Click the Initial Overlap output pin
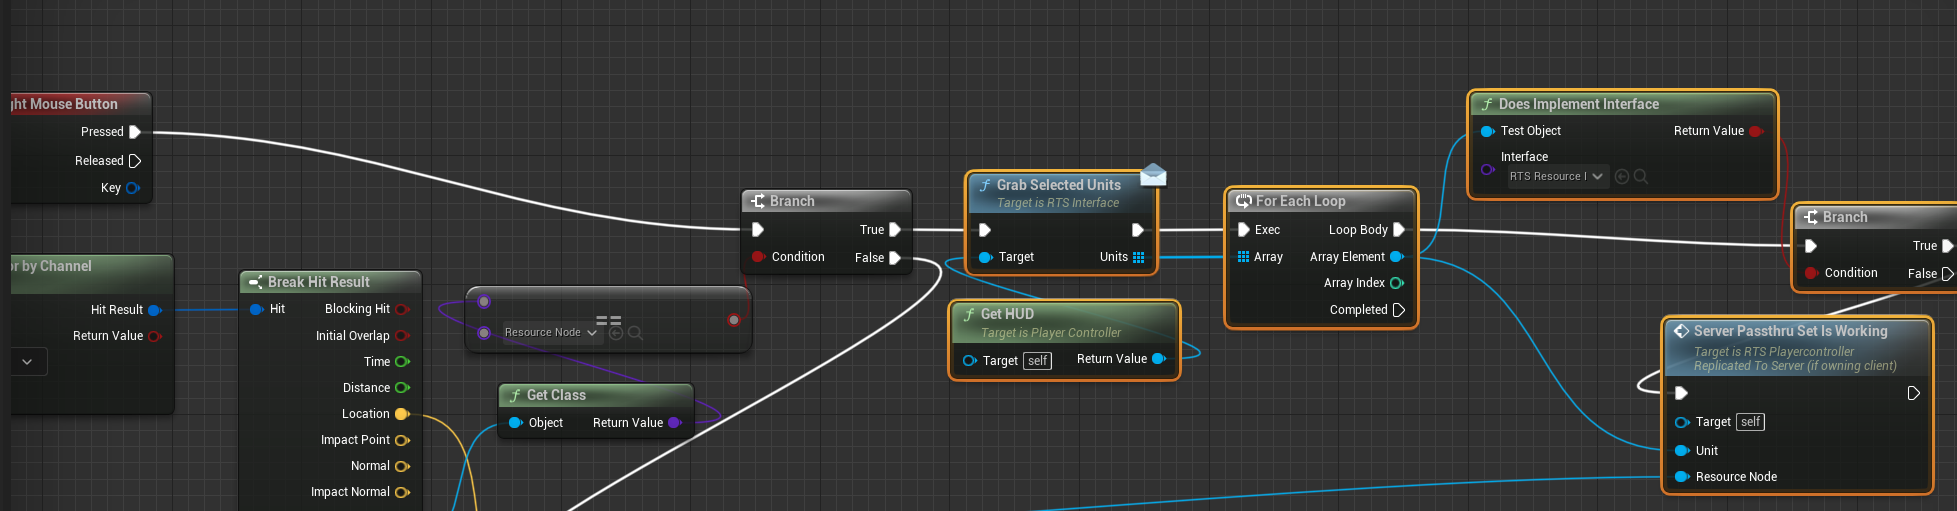 [x=402, y=336]
